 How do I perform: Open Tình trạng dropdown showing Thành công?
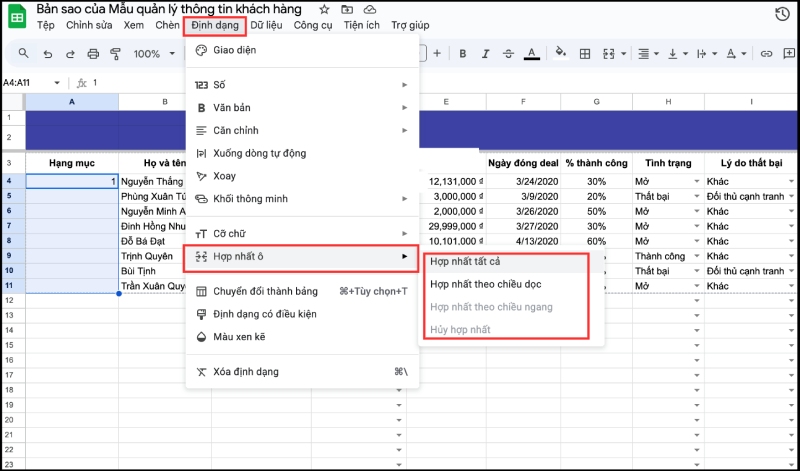pyautogui.click(x=697, y=256)
